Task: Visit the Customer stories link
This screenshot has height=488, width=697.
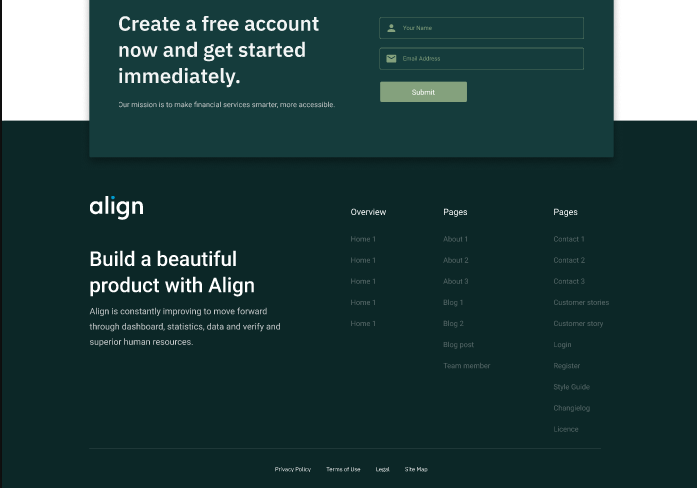Action: [x=581, y=303]
